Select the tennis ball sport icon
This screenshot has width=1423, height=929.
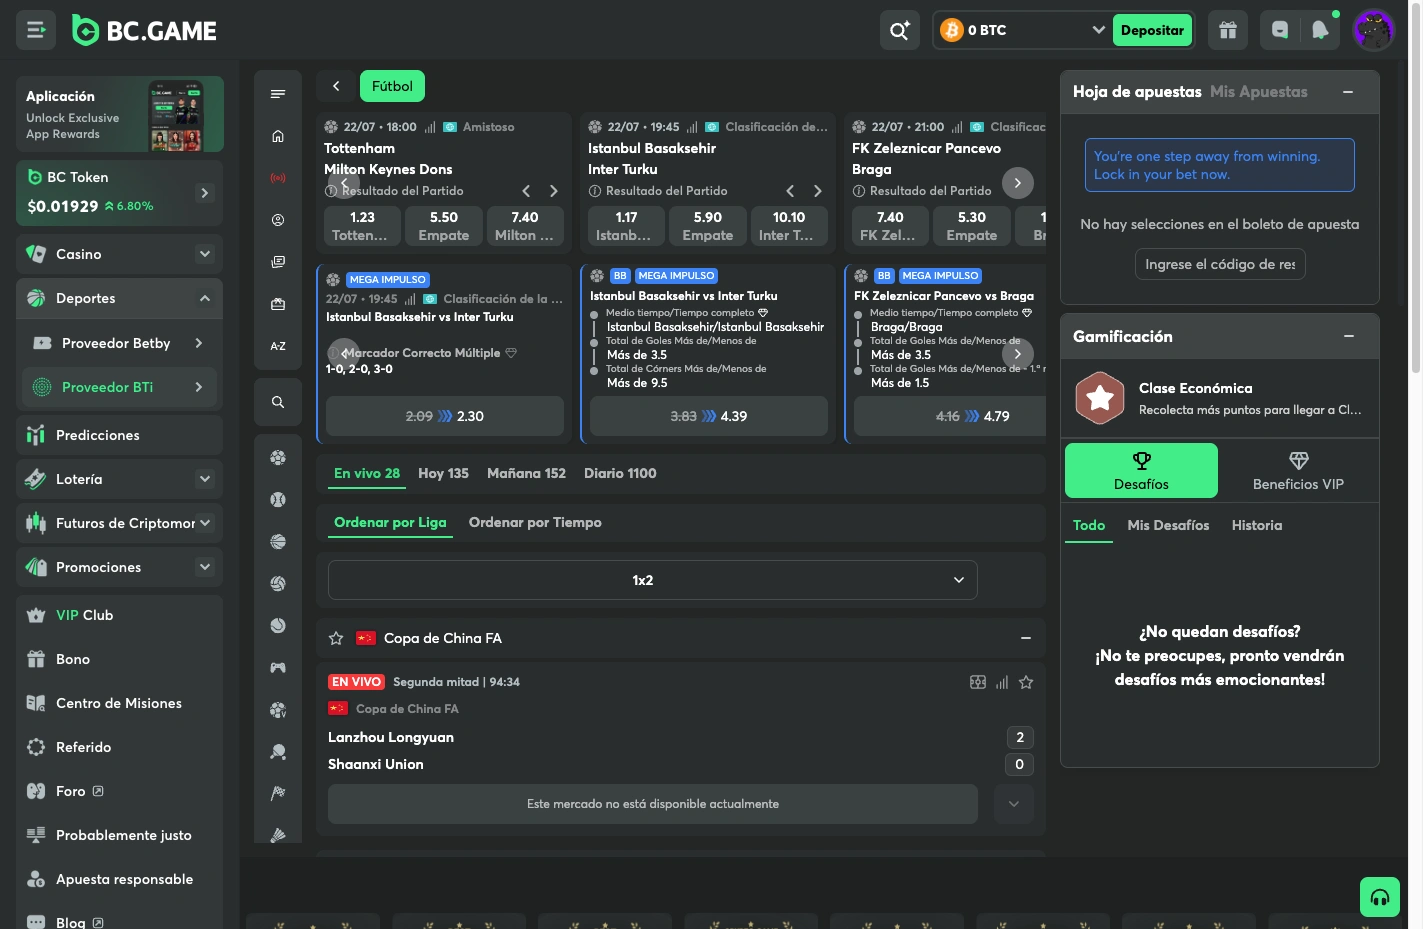[x=278, y=626]
